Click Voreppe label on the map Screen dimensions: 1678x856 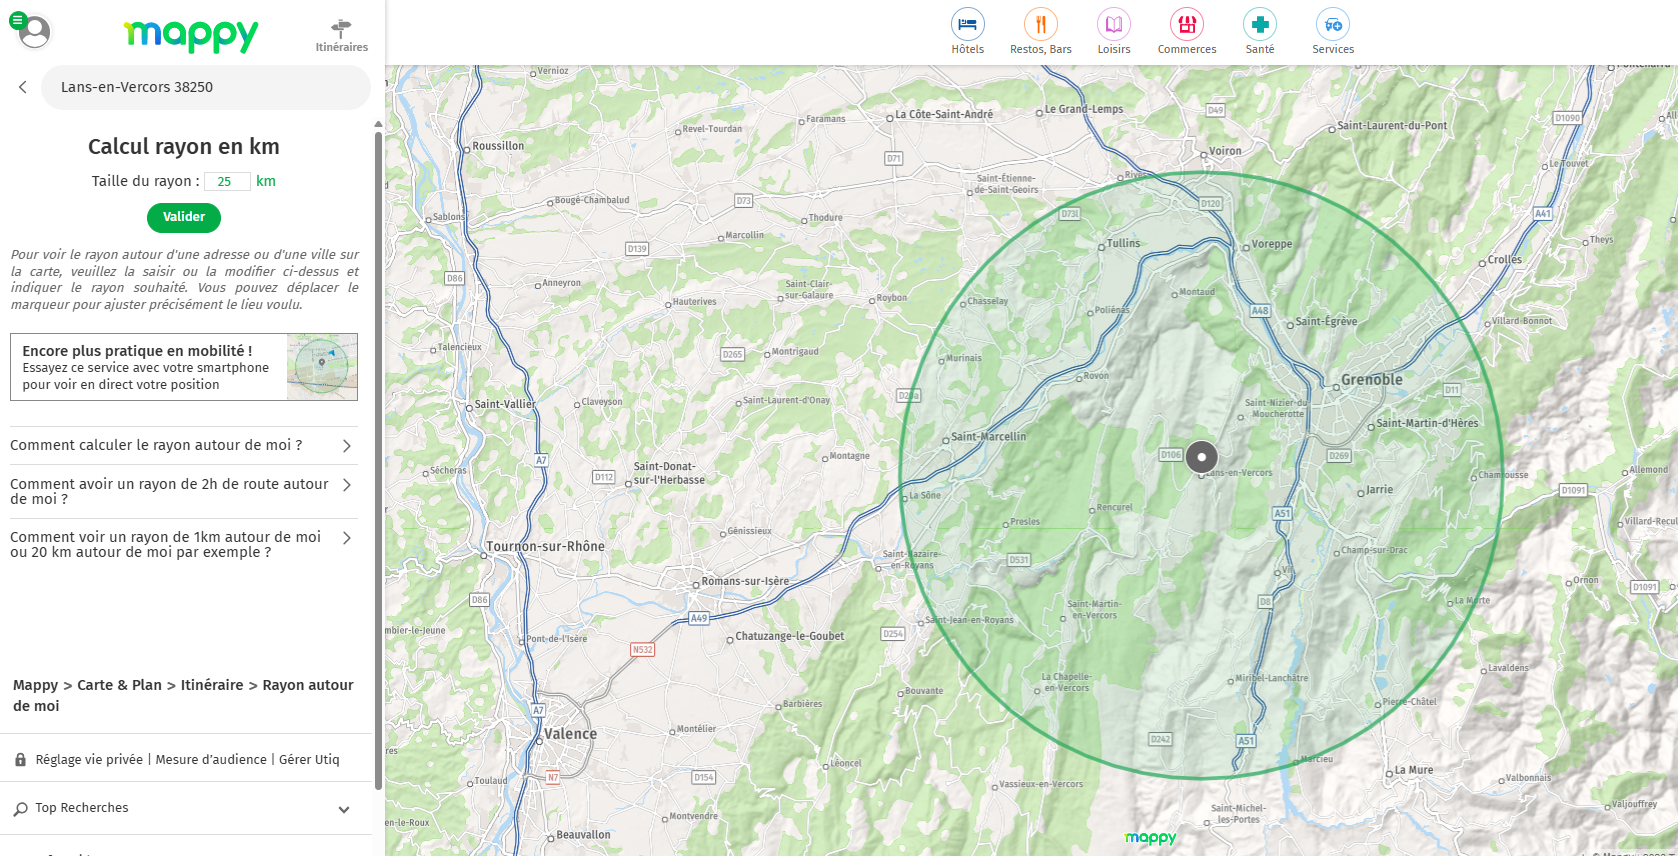click(1272, 244)
